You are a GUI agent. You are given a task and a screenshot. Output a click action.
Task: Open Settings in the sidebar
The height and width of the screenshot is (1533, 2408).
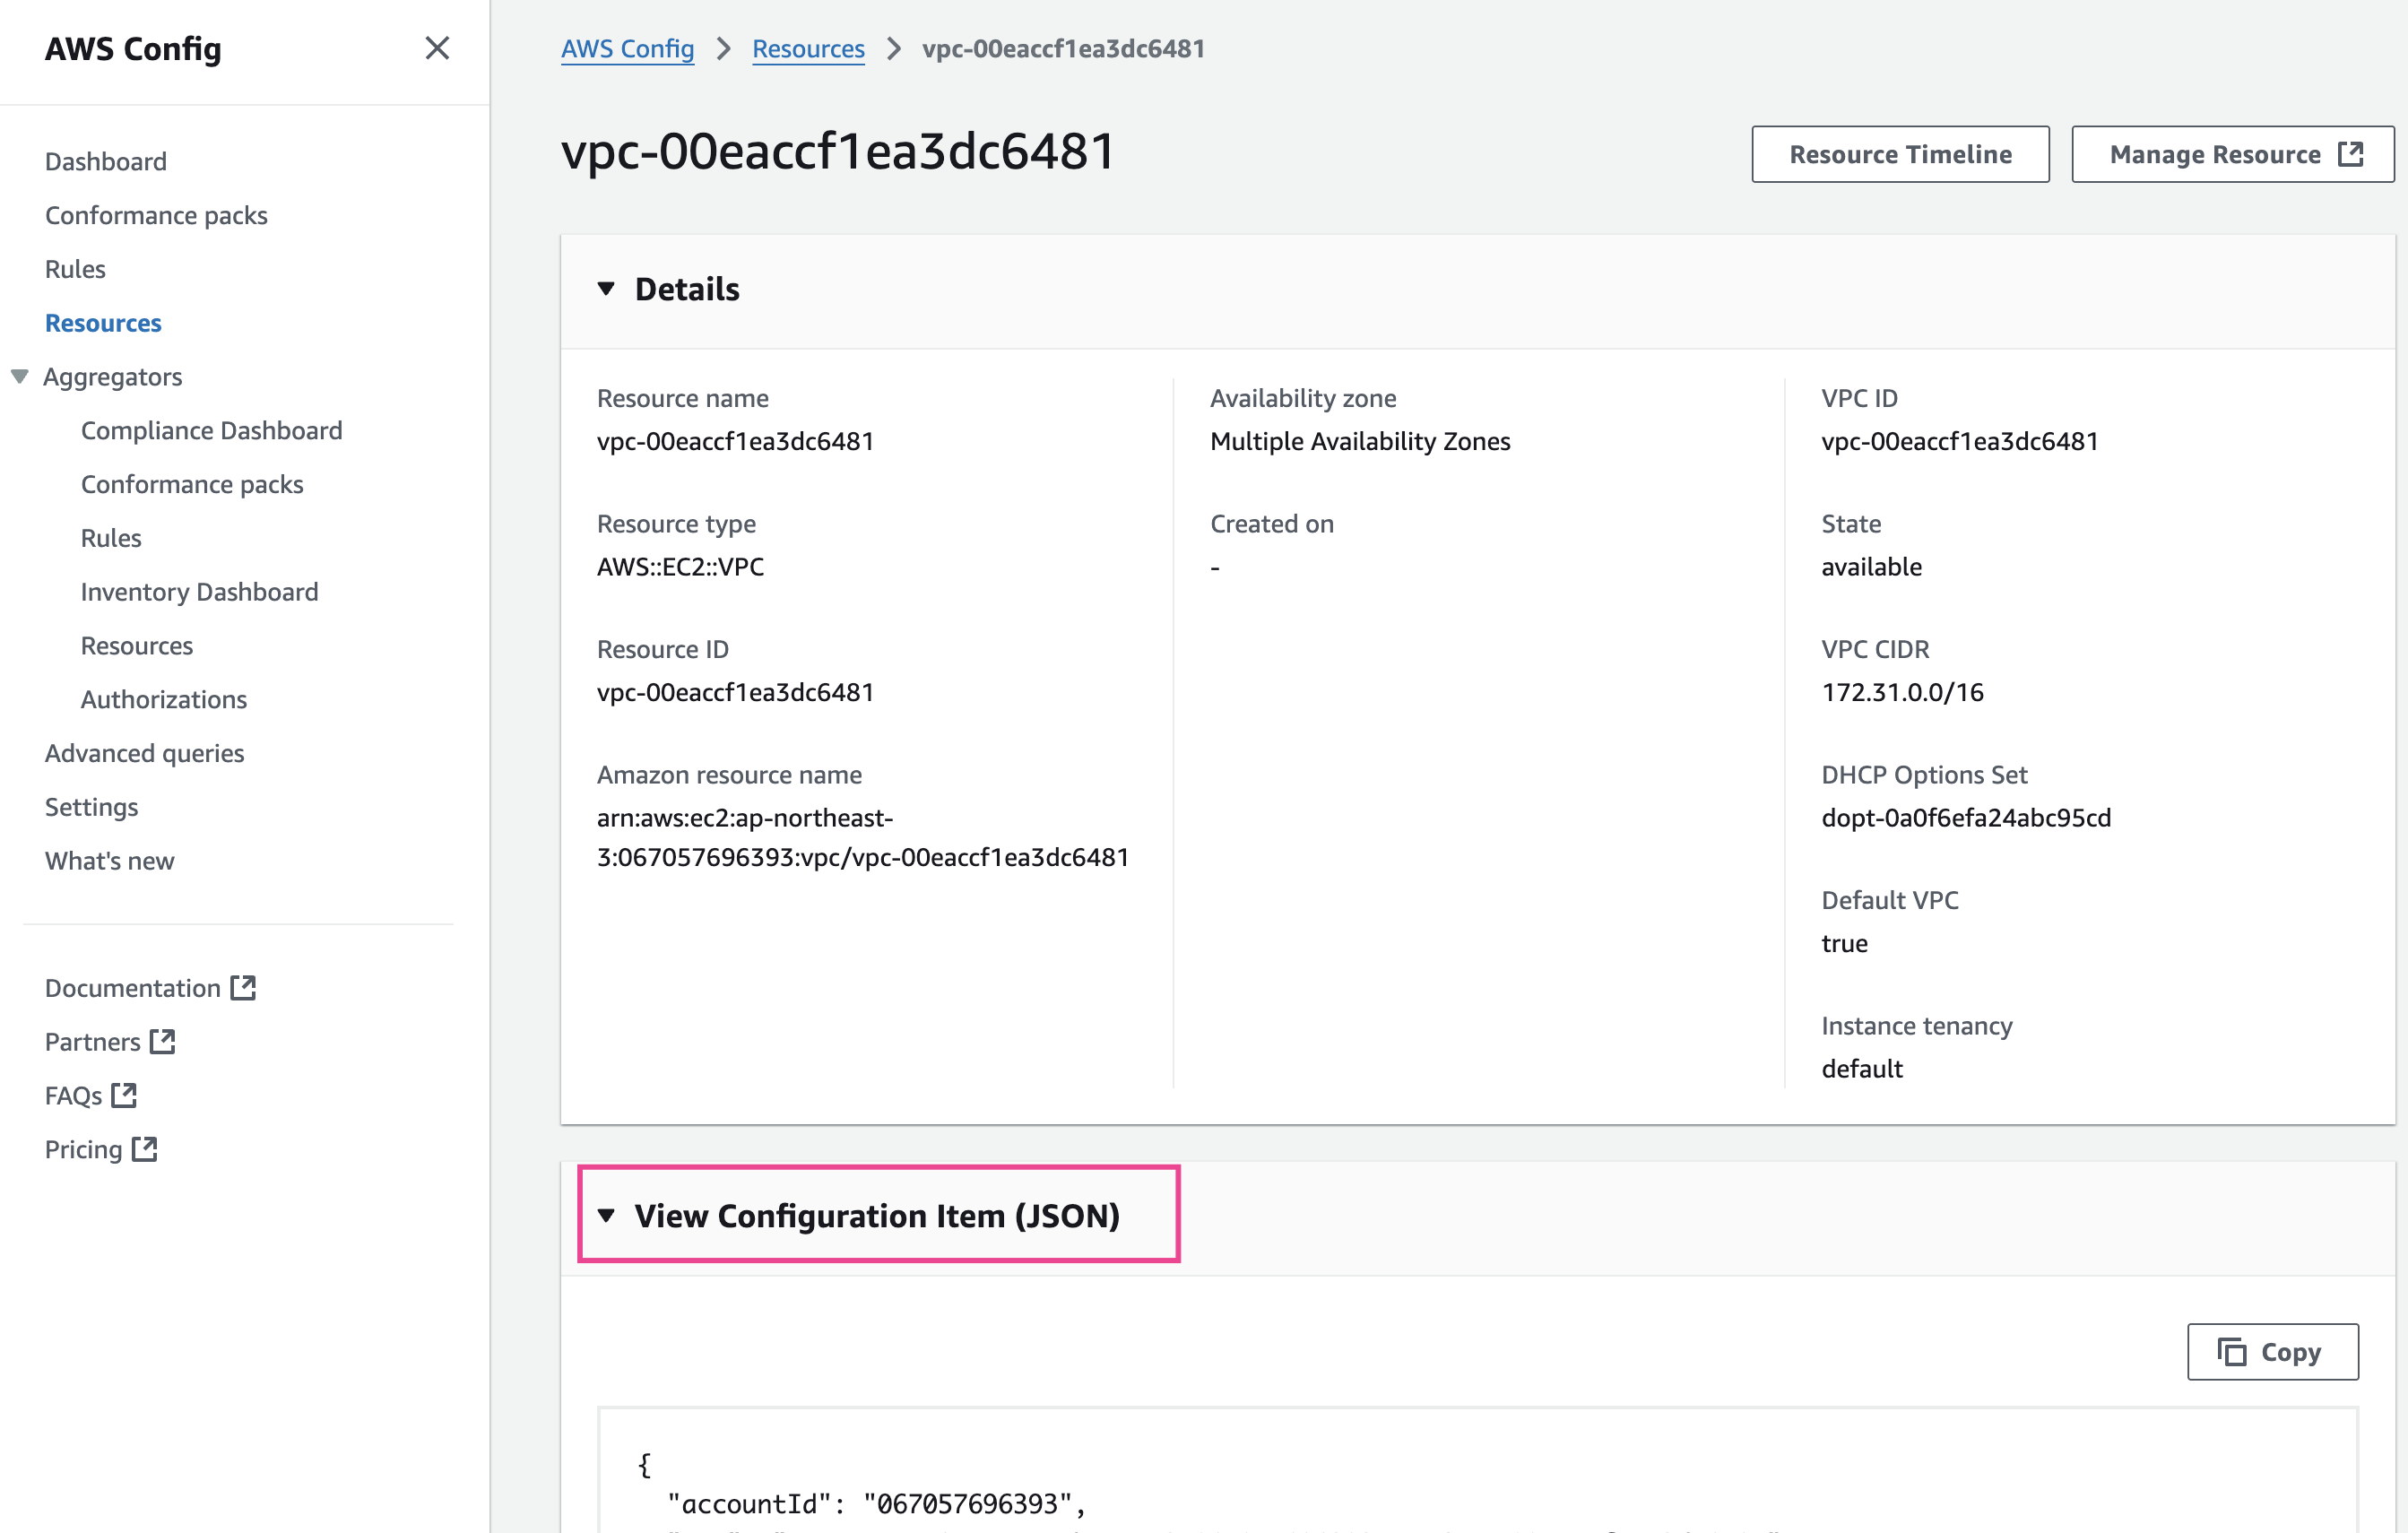pos(91,806)
